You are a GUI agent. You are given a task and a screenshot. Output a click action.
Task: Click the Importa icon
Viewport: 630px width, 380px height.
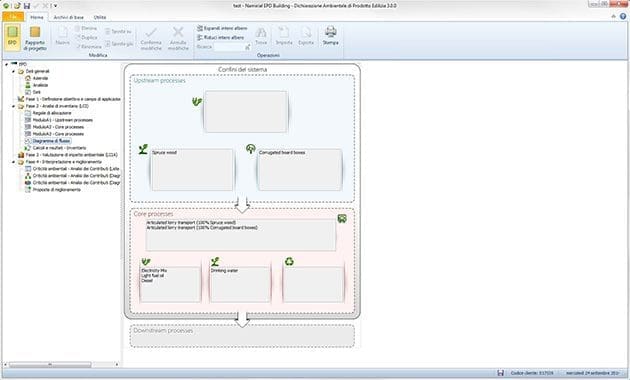tap(284, 32)
